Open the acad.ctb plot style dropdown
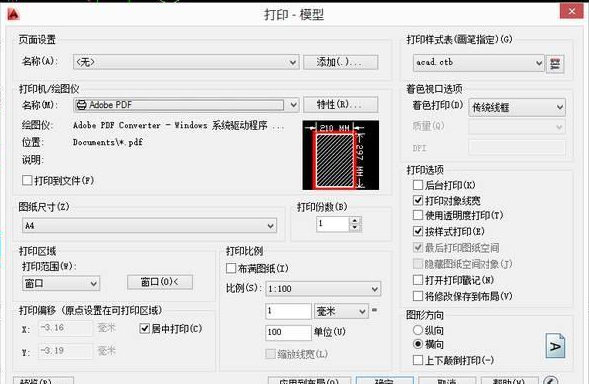 click(478, 63)
